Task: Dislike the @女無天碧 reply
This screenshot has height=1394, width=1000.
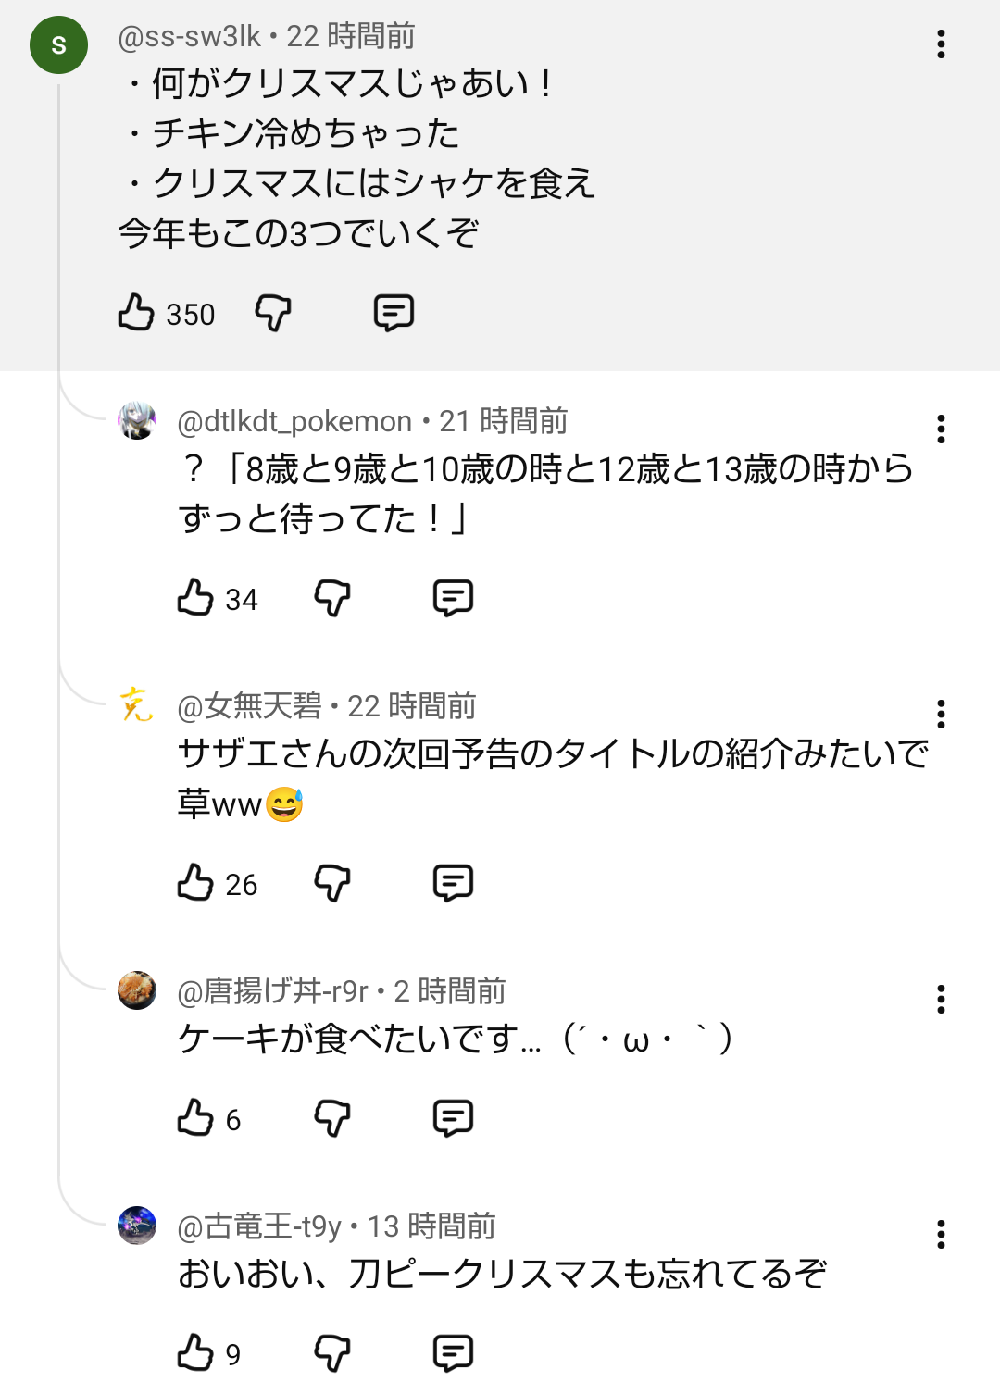Action: coord(332,883)
